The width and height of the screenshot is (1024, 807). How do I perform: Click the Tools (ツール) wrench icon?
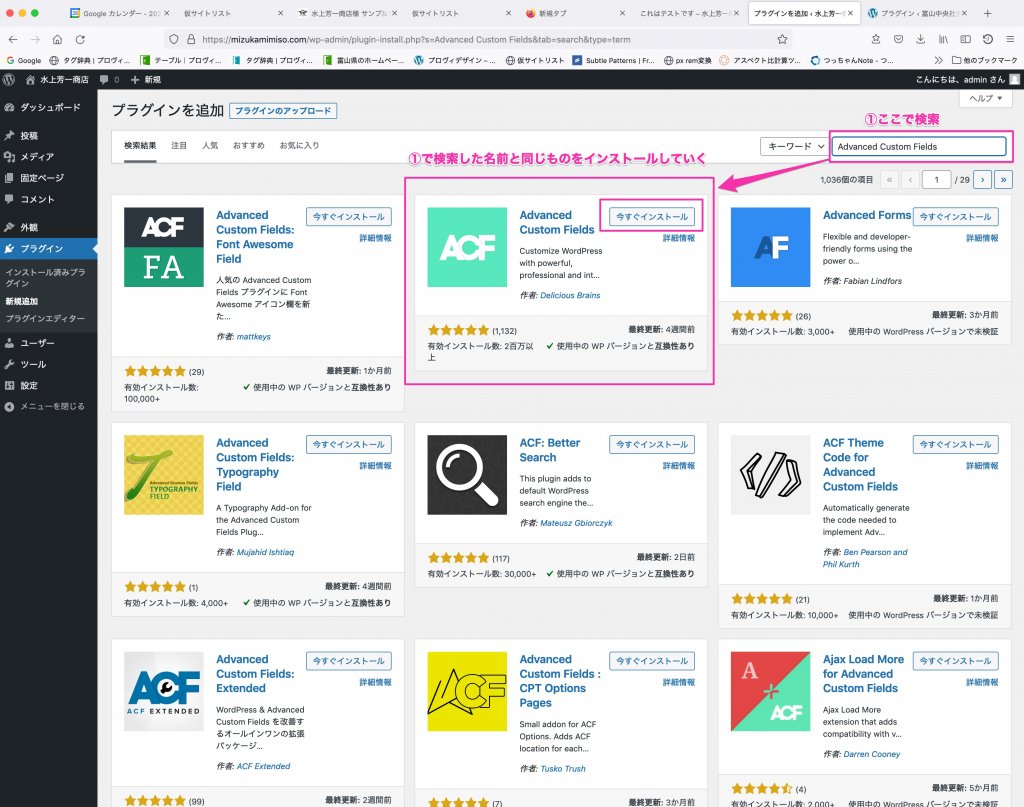[10, 364]
